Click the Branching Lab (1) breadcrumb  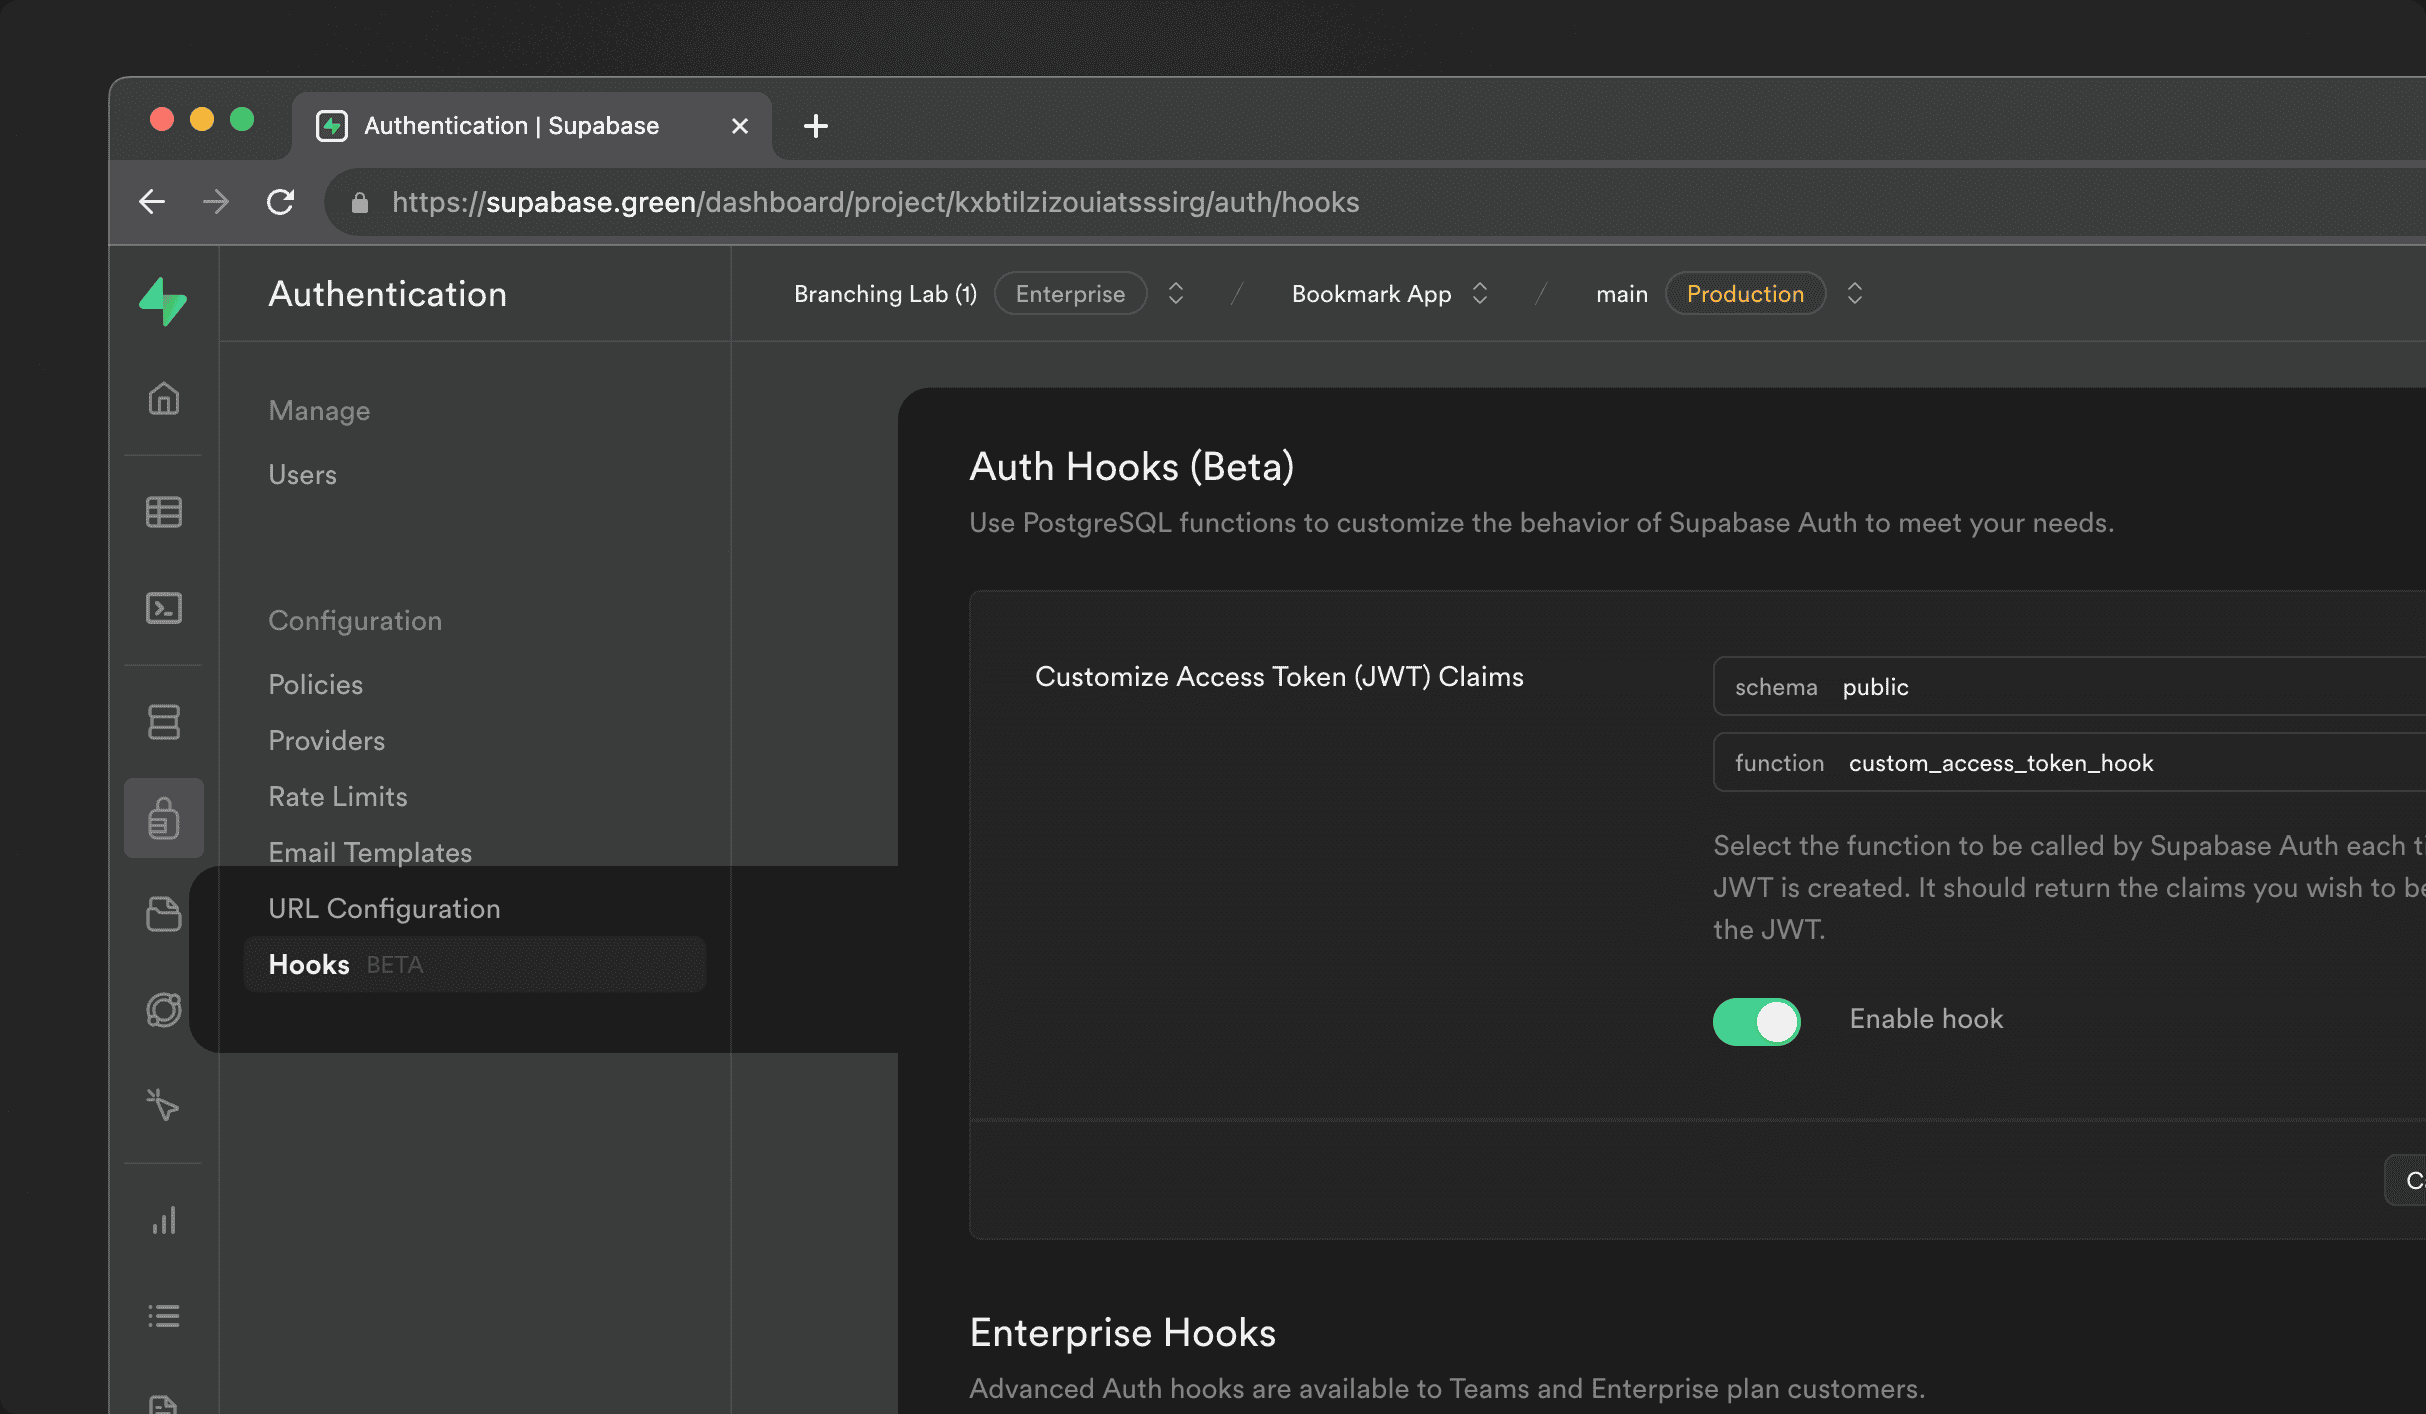[885, 294]
